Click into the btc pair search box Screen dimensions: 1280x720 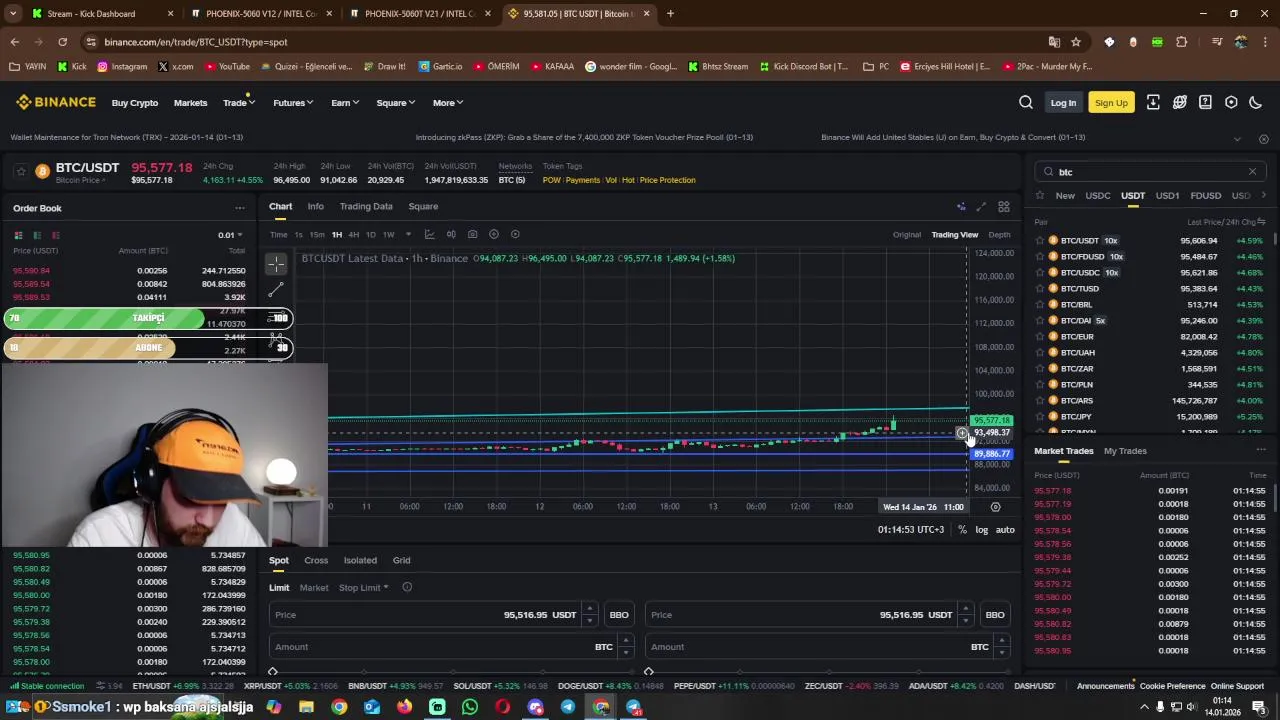point(1150,172)
